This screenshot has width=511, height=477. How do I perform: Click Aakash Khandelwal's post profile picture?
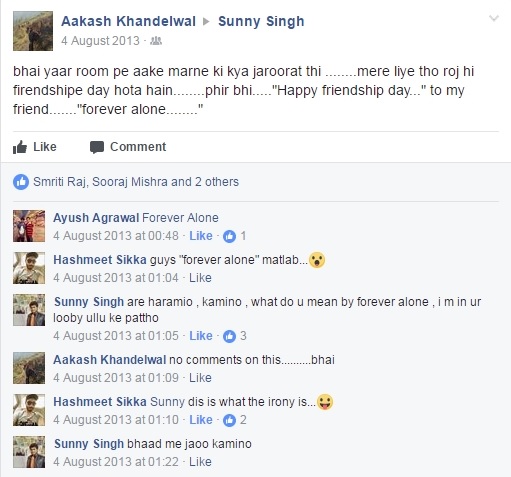(33, 31)
